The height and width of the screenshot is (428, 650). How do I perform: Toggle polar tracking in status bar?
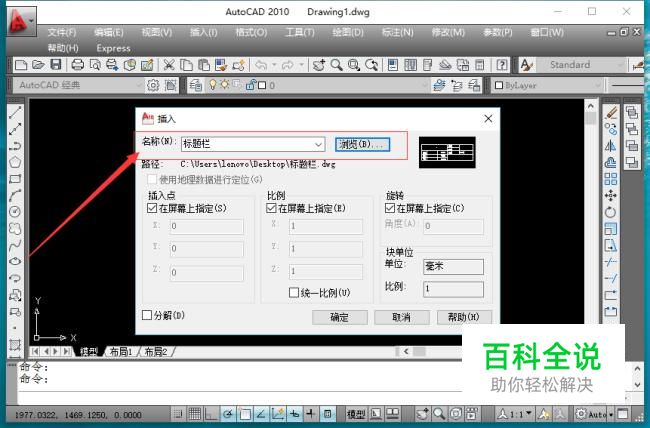click(228, 413)
